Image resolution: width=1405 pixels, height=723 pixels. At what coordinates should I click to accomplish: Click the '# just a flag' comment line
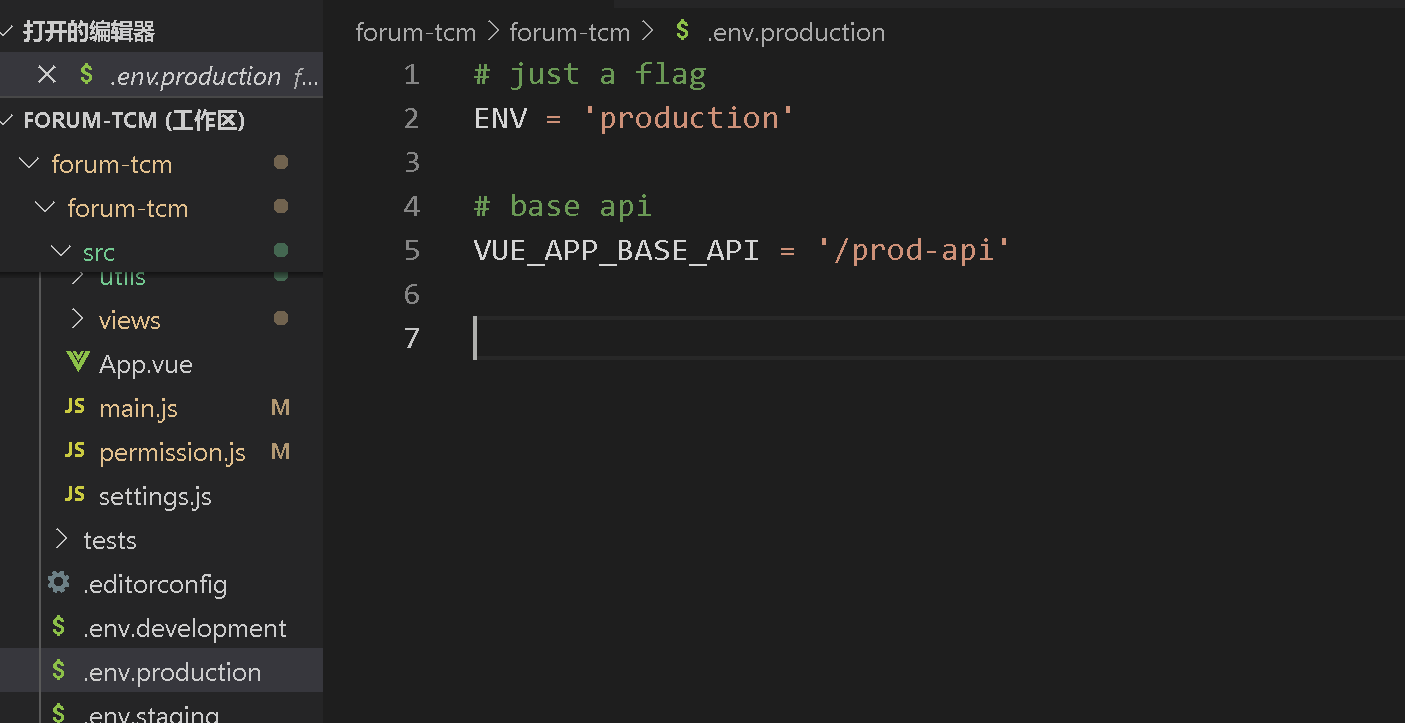click(590, 74)
